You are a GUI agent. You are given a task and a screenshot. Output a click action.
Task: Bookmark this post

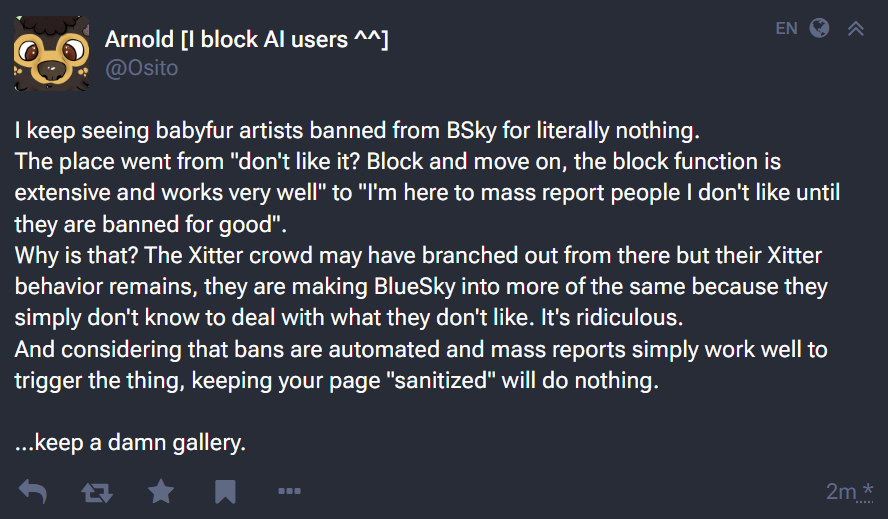(x=225, y=492)
